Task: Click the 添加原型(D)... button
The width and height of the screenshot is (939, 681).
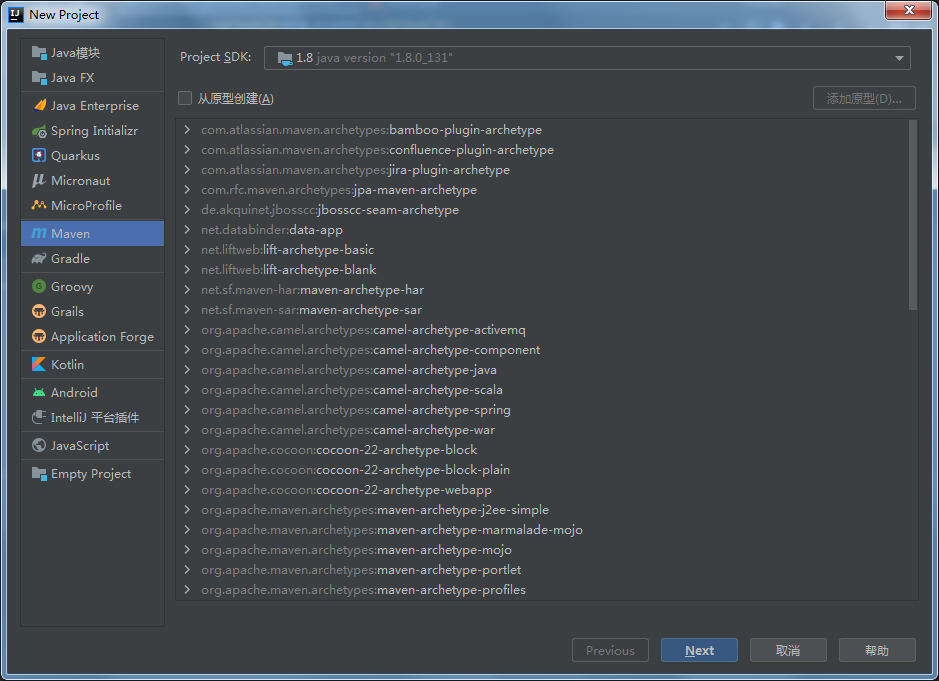Action: pyautogui.click(x=864, y=98)
